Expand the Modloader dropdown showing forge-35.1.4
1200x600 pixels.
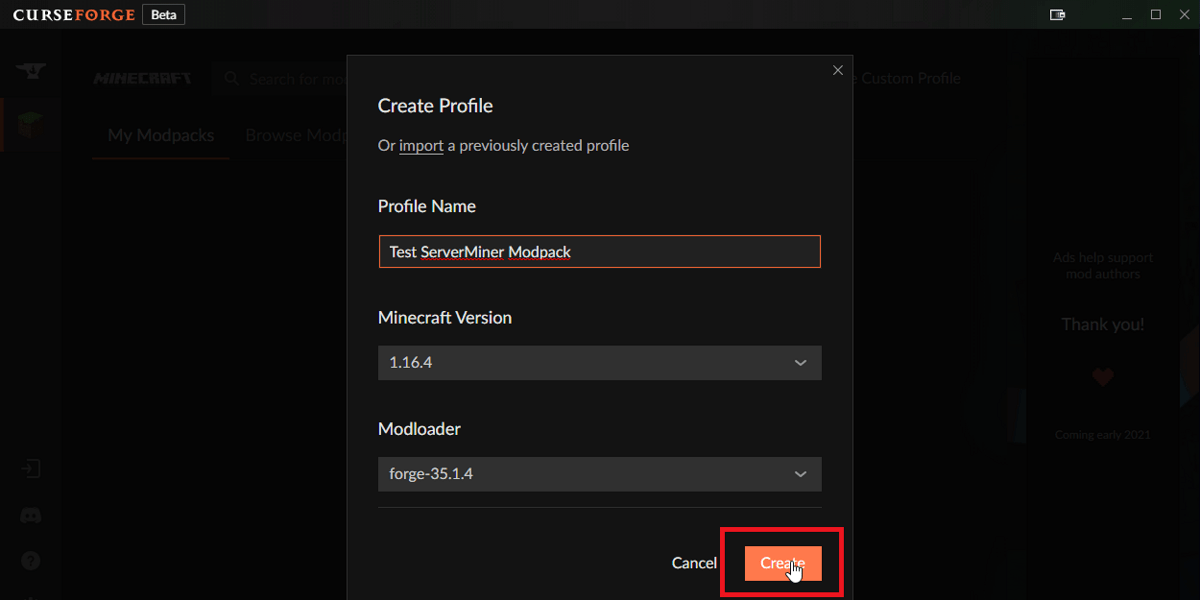(599, 473)
